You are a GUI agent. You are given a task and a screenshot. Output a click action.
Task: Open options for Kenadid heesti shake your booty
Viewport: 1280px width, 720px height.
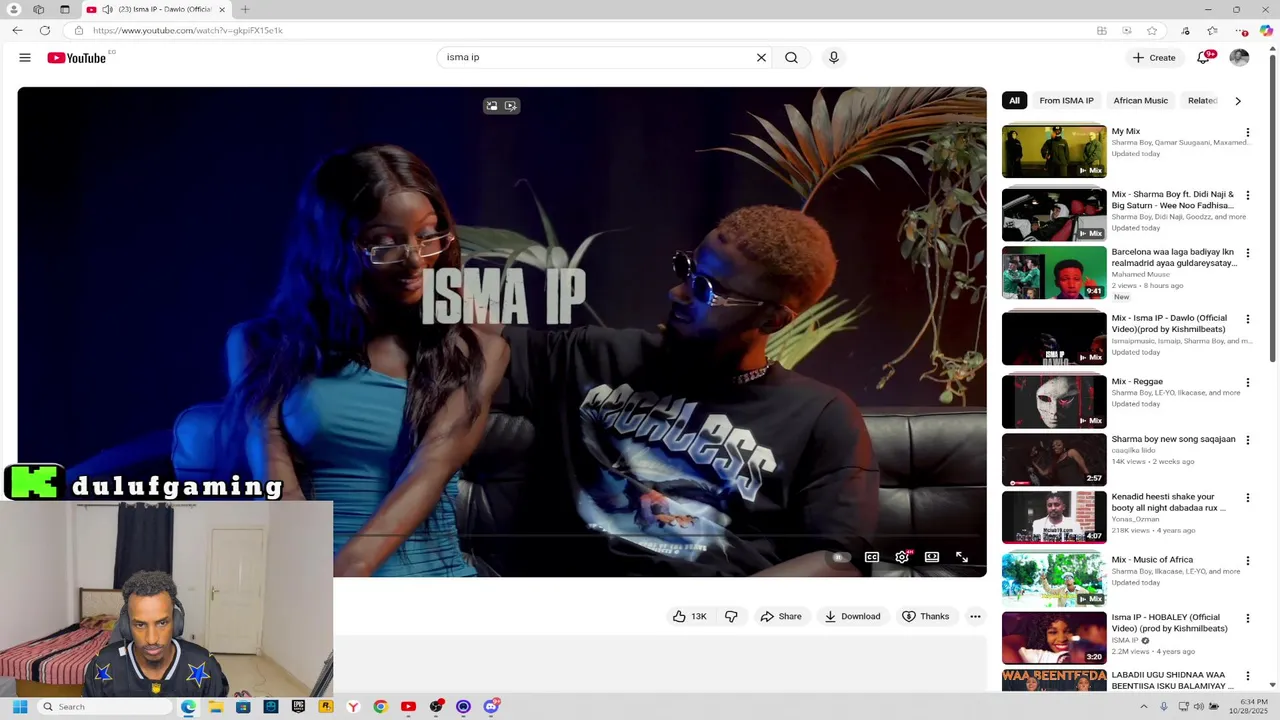pos(1247,497)
